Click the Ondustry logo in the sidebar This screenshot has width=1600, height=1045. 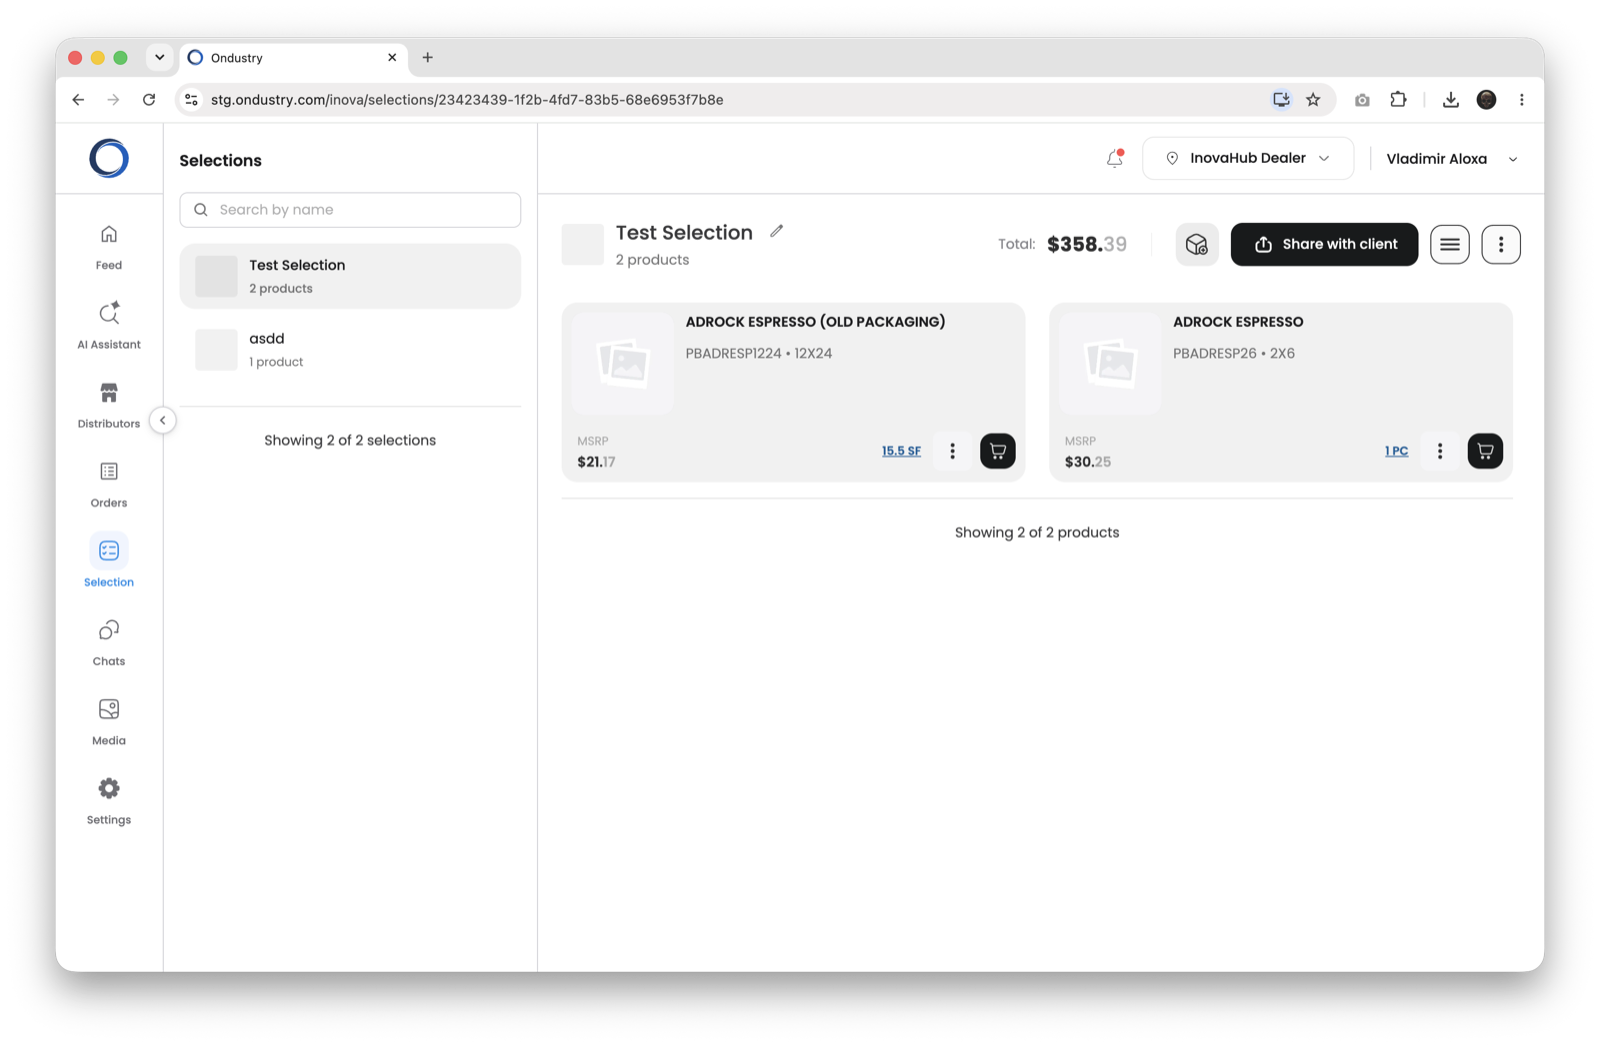coord(109,158)
